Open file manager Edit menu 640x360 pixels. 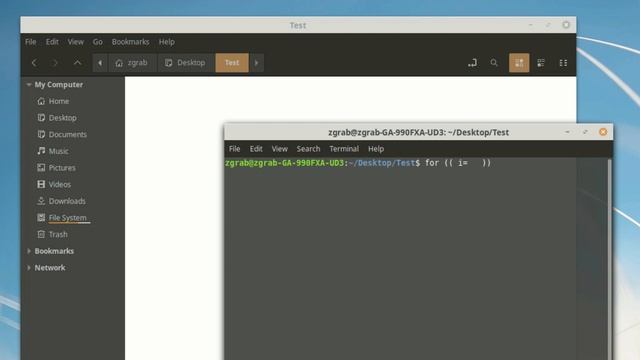[52, 42]
